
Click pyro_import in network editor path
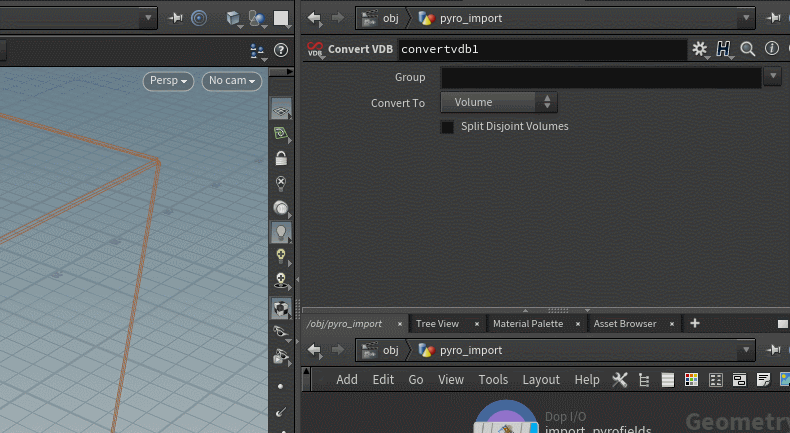461,350
